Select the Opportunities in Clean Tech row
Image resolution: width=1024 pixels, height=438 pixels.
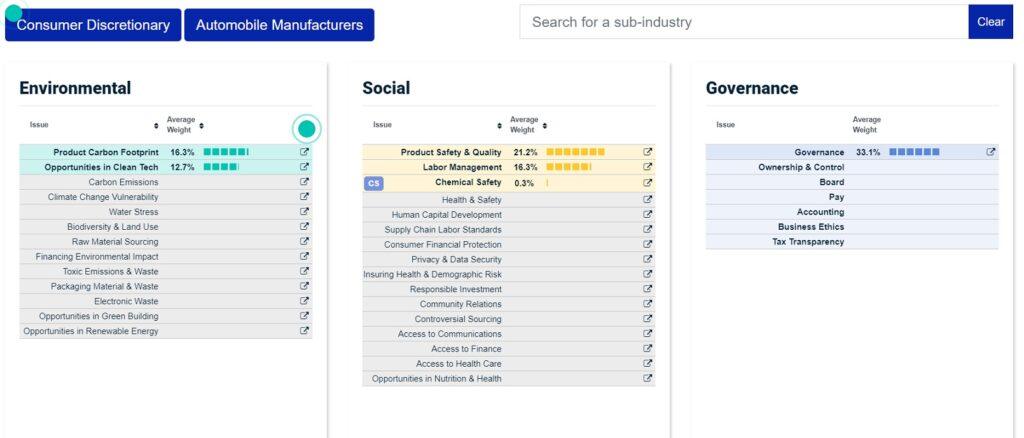[101, 167]
